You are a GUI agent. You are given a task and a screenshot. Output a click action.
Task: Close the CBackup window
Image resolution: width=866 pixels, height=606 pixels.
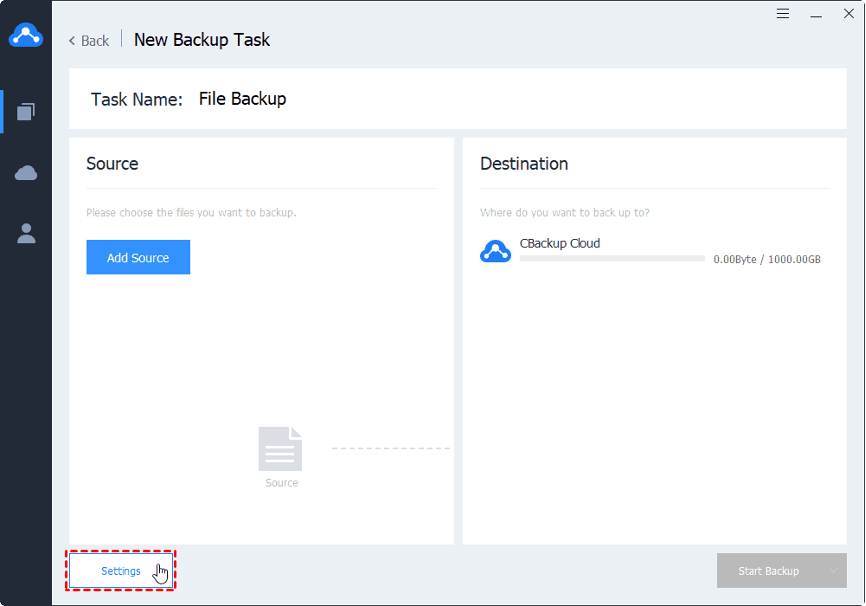pos(849,14)
